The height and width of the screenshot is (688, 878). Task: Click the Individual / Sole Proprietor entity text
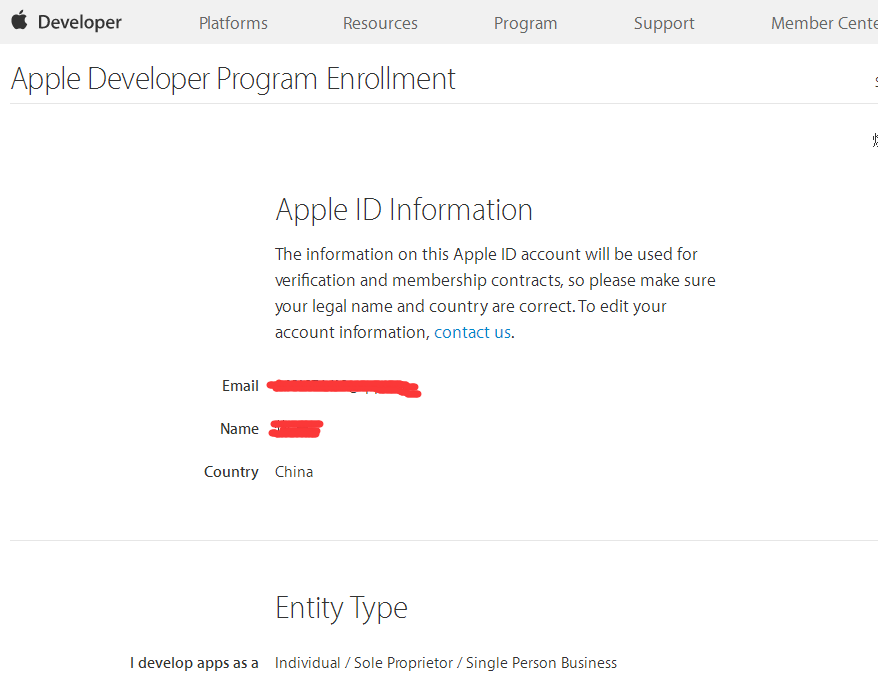446,663
